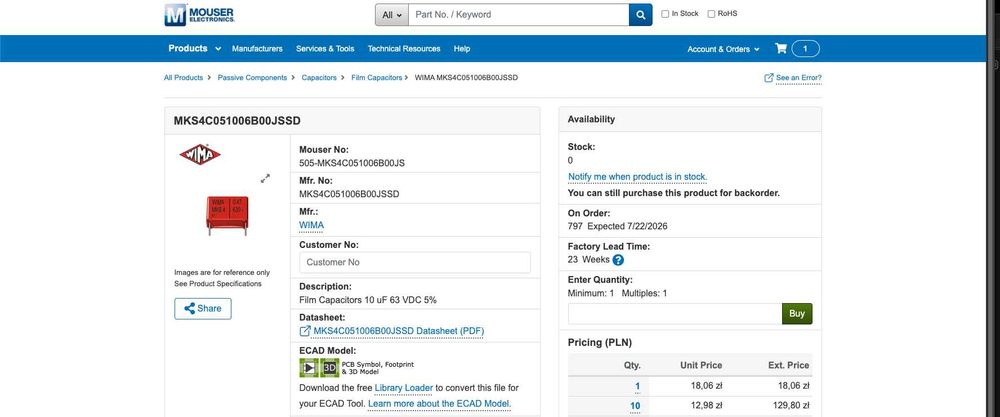
Task: Click the magnifier search button
Action: click(x=640, y=15)
